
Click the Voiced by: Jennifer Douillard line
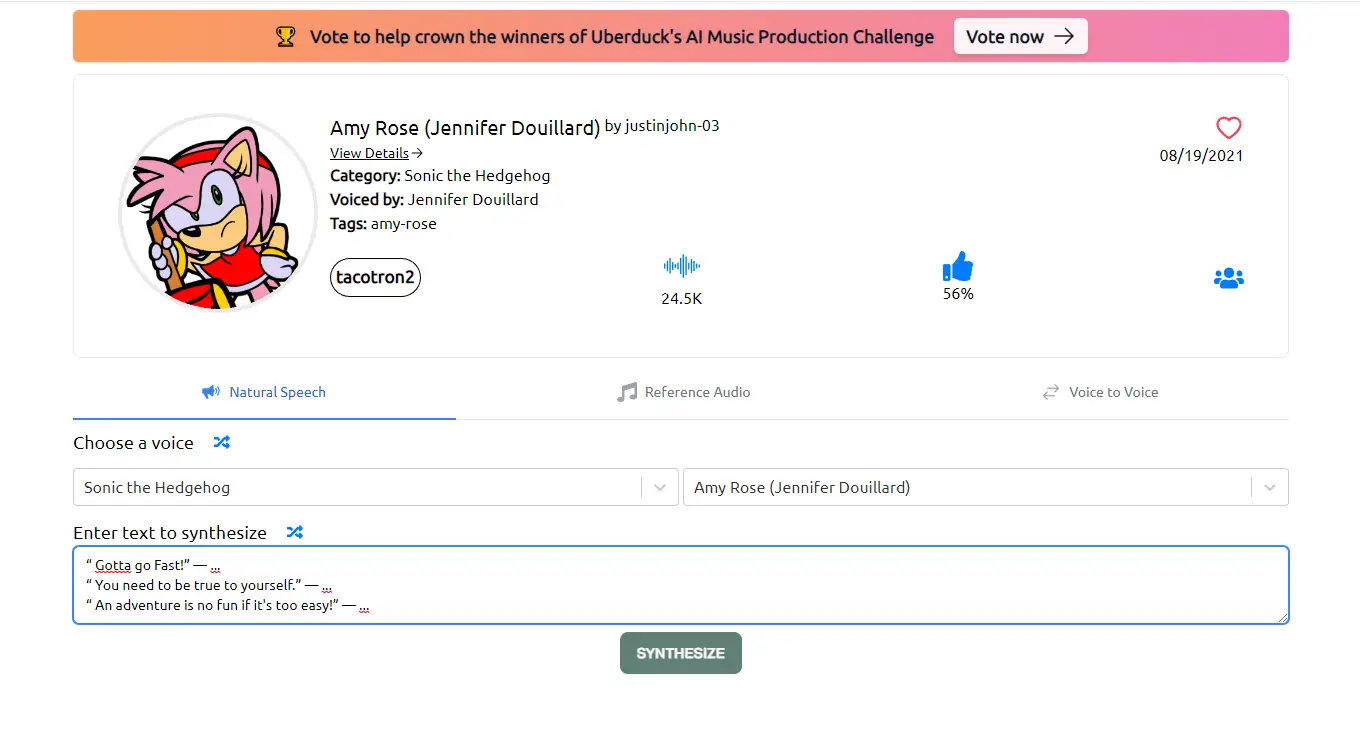click(x=434, y=200)
